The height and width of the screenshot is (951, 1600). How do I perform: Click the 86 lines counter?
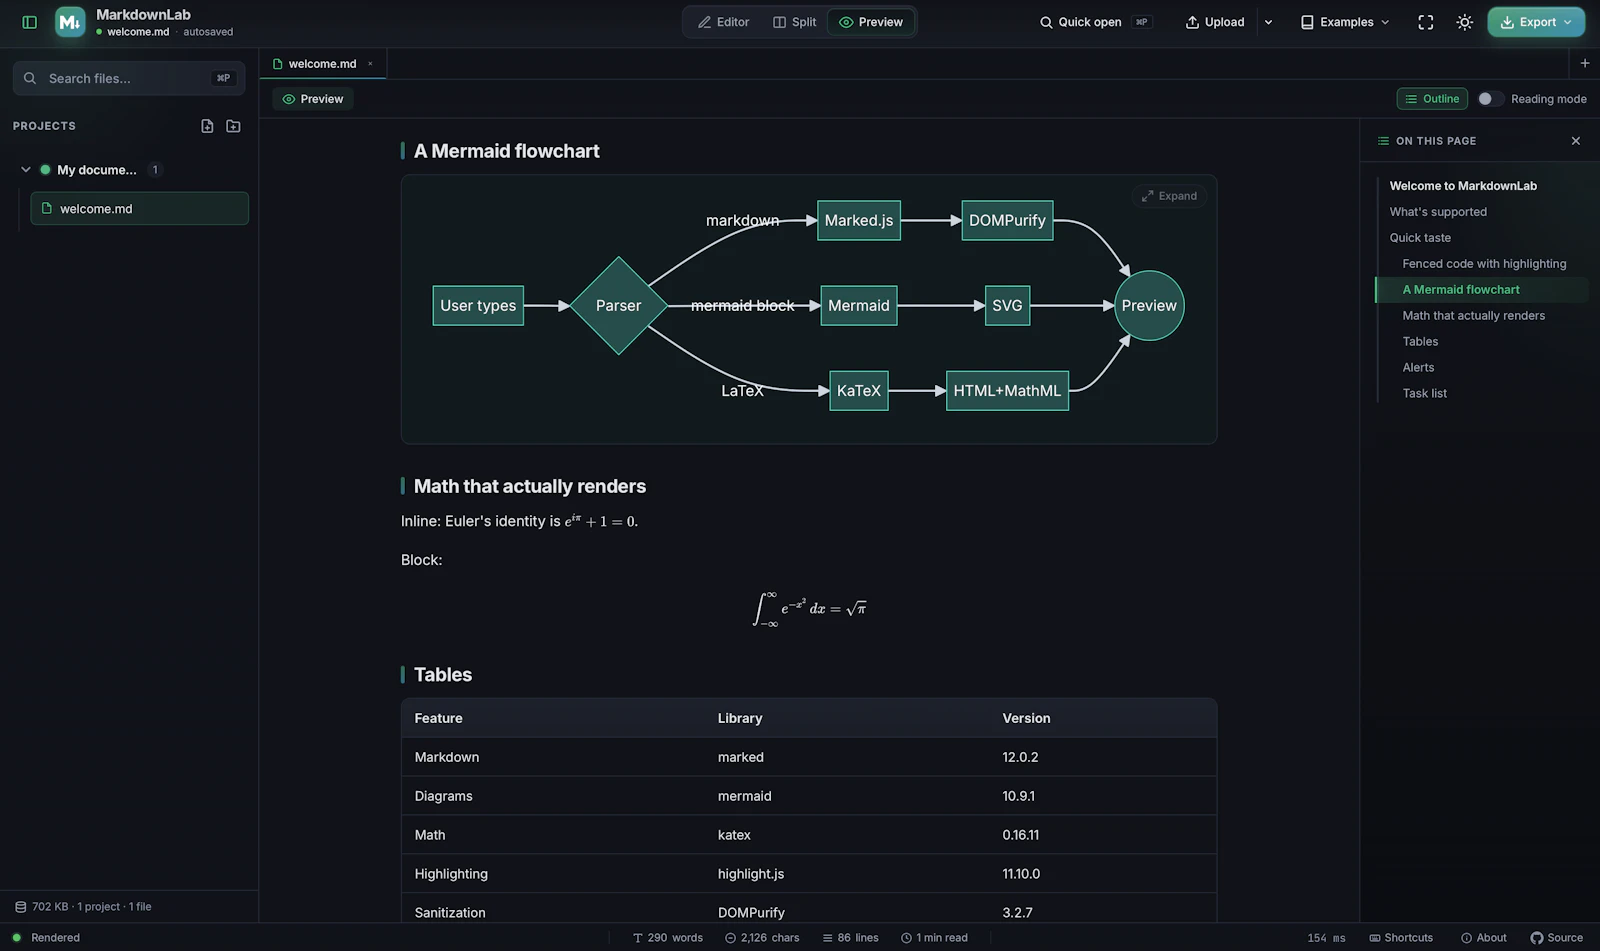pos(850,938)
